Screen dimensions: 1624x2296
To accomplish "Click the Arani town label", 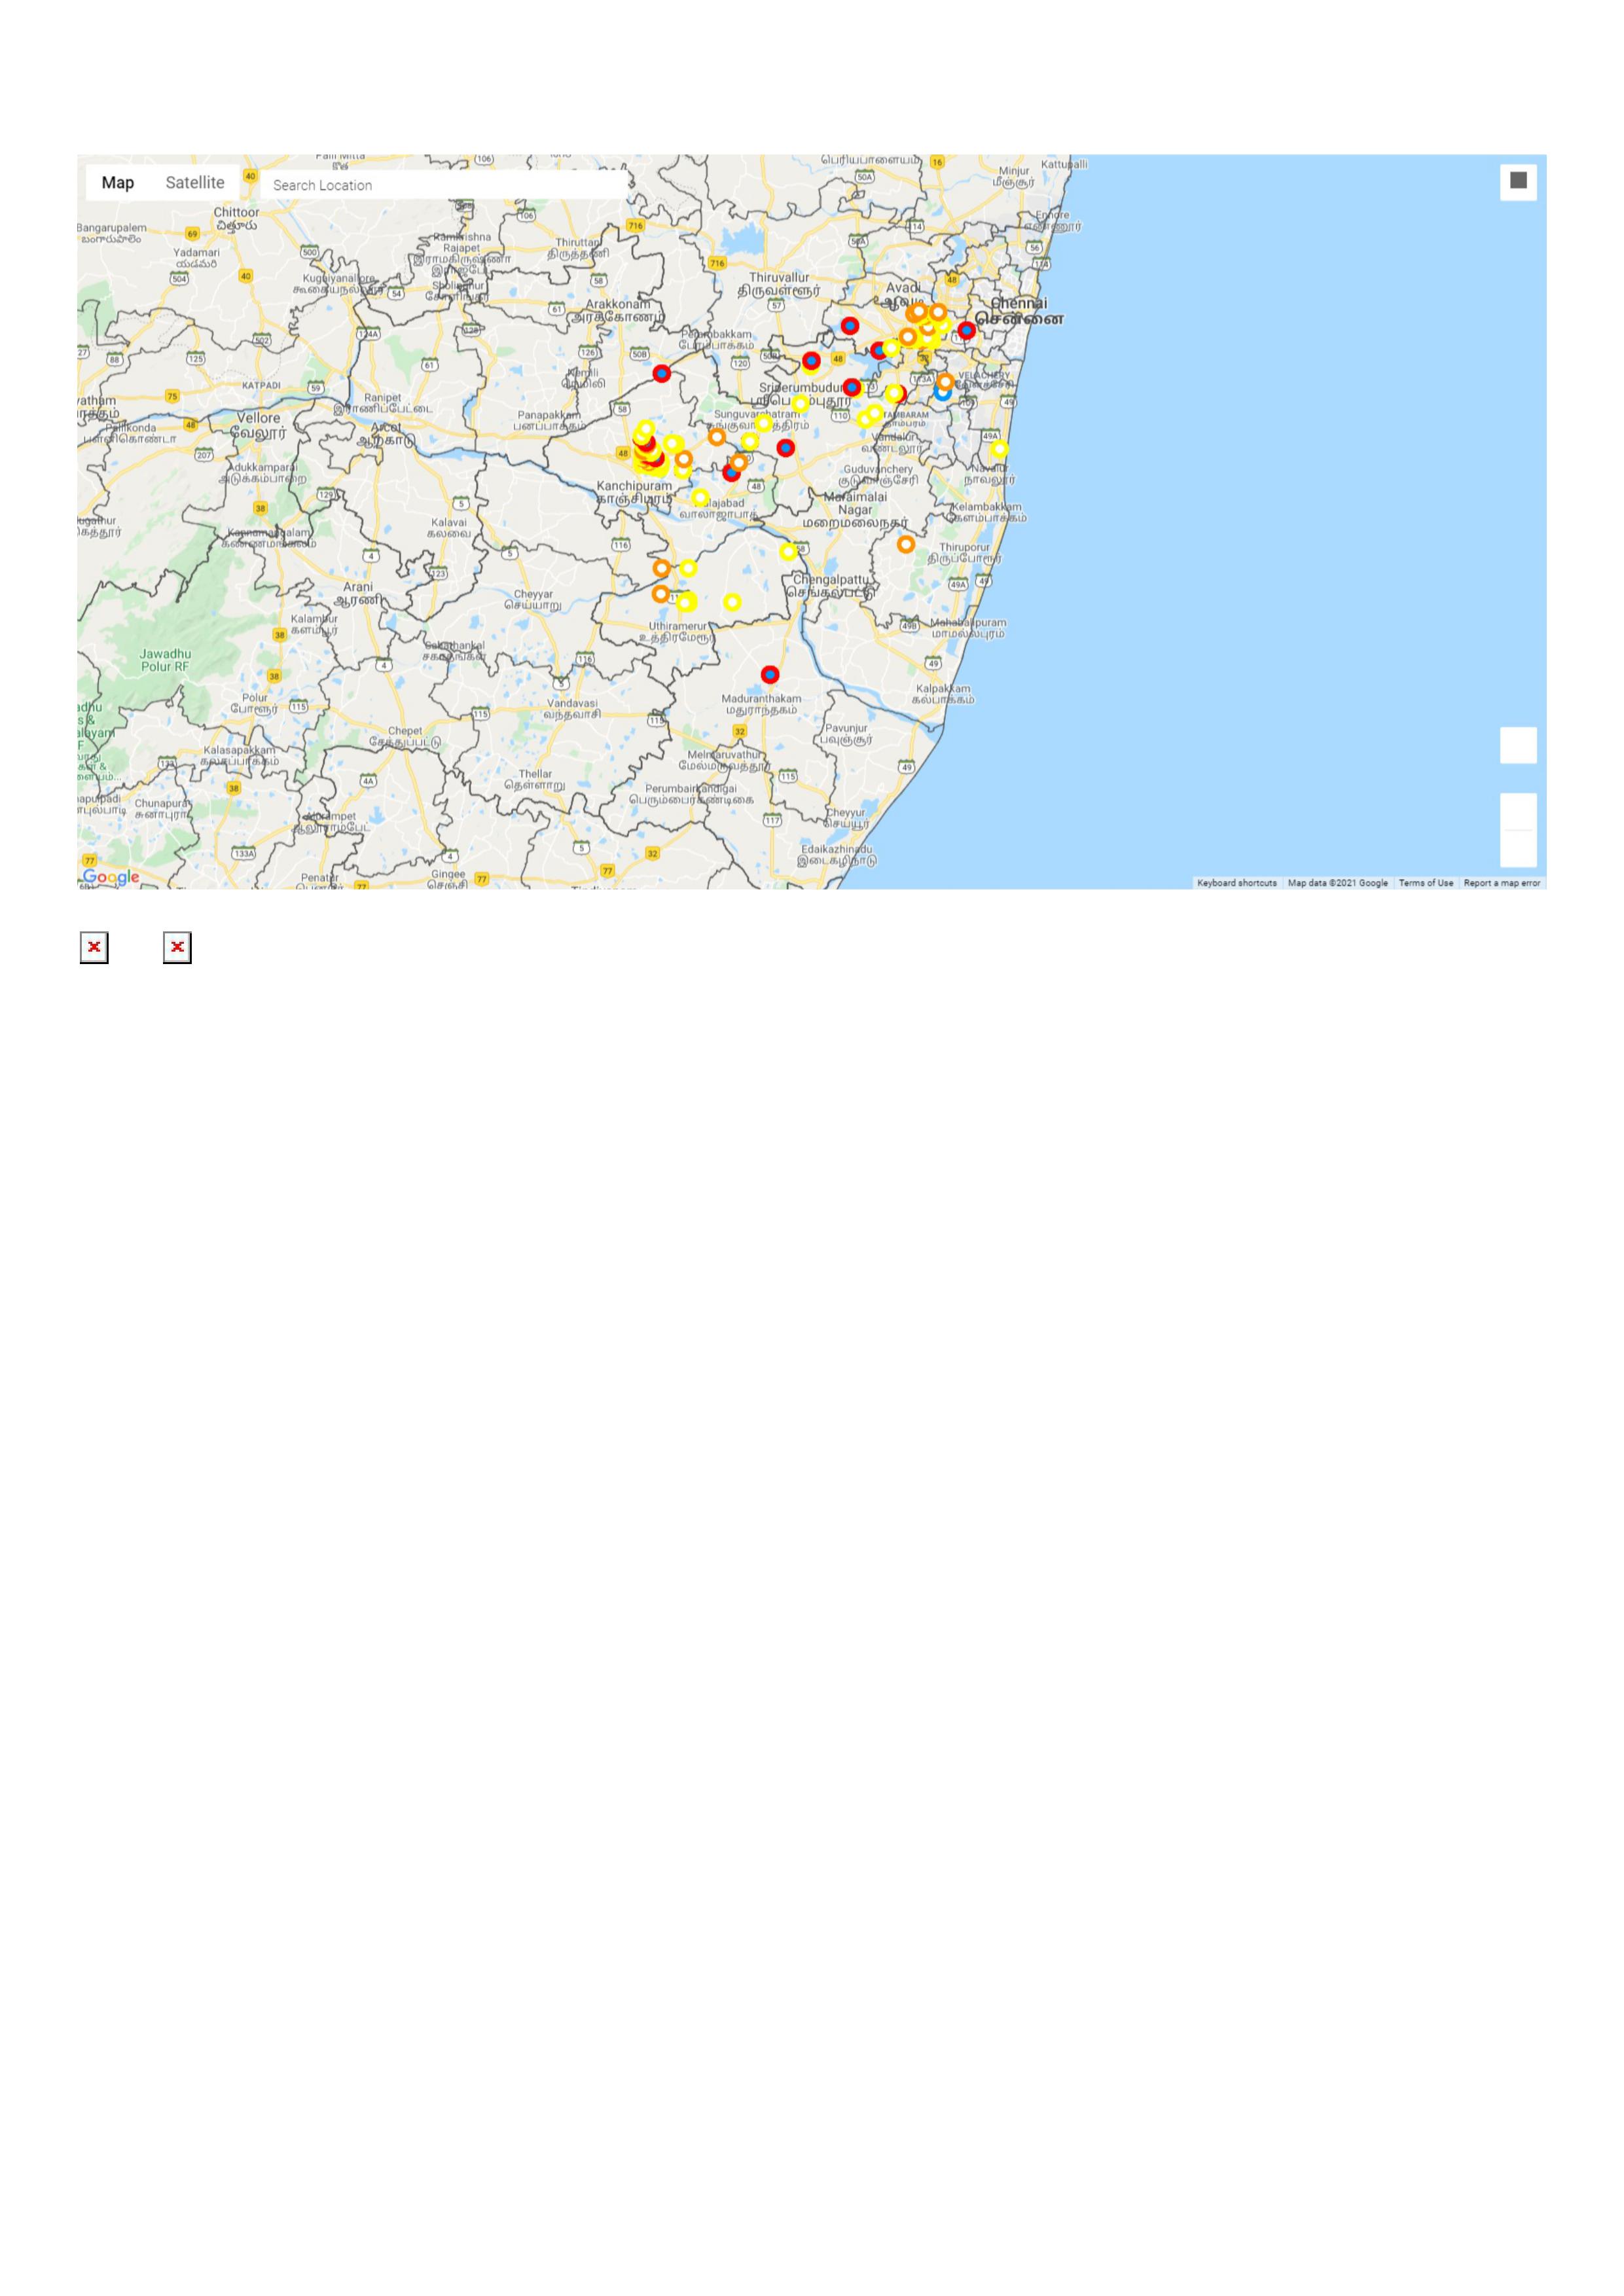I will (x=358, y=594).
